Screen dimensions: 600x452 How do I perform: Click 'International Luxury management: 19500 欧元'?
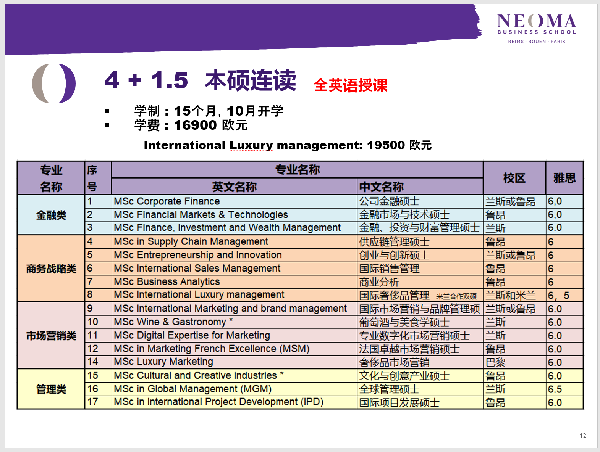point(287,145)
